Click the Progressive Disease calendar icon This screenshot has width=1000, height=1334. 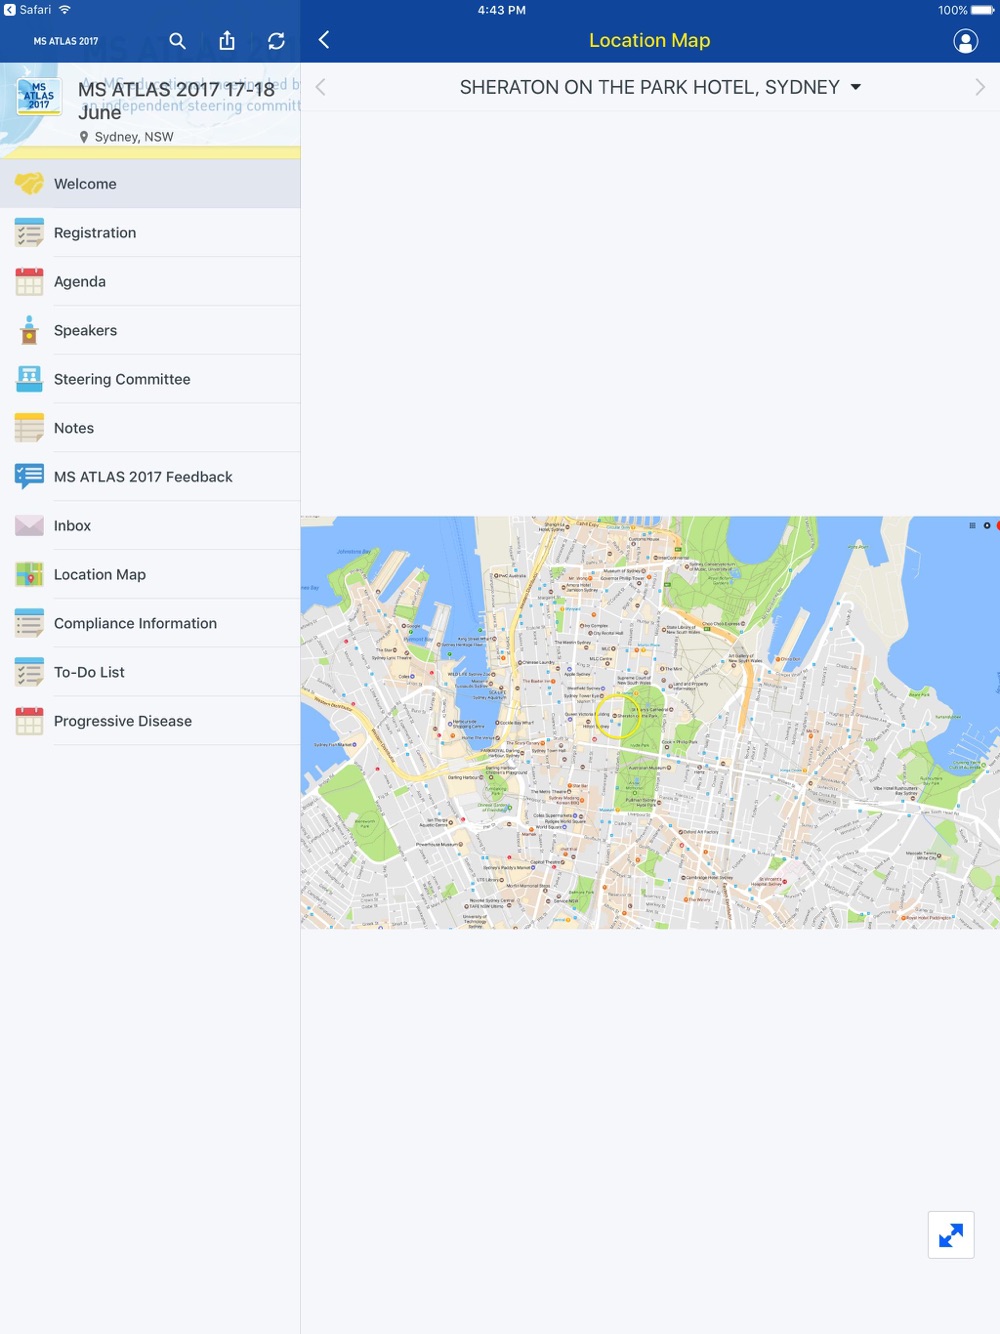[x=29, y=721]
